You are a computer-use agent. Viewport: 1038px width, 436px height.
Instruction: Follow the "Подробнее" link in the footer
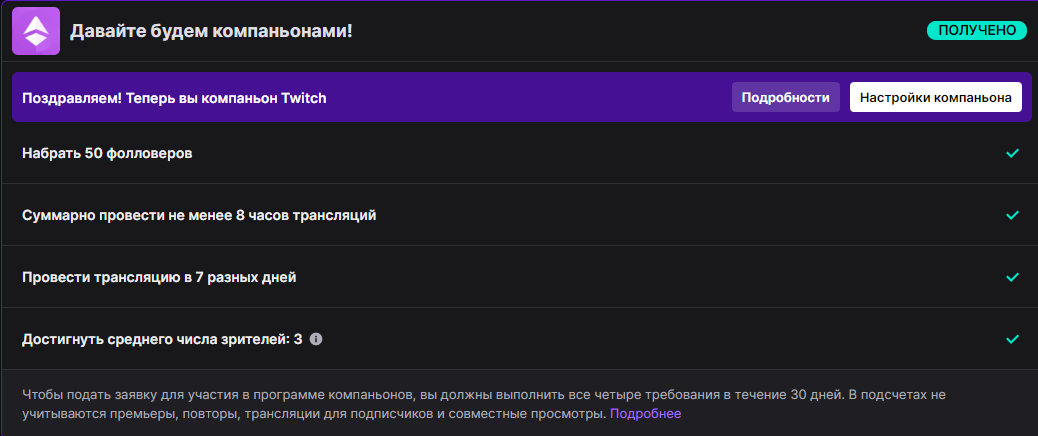coord(645,413)
